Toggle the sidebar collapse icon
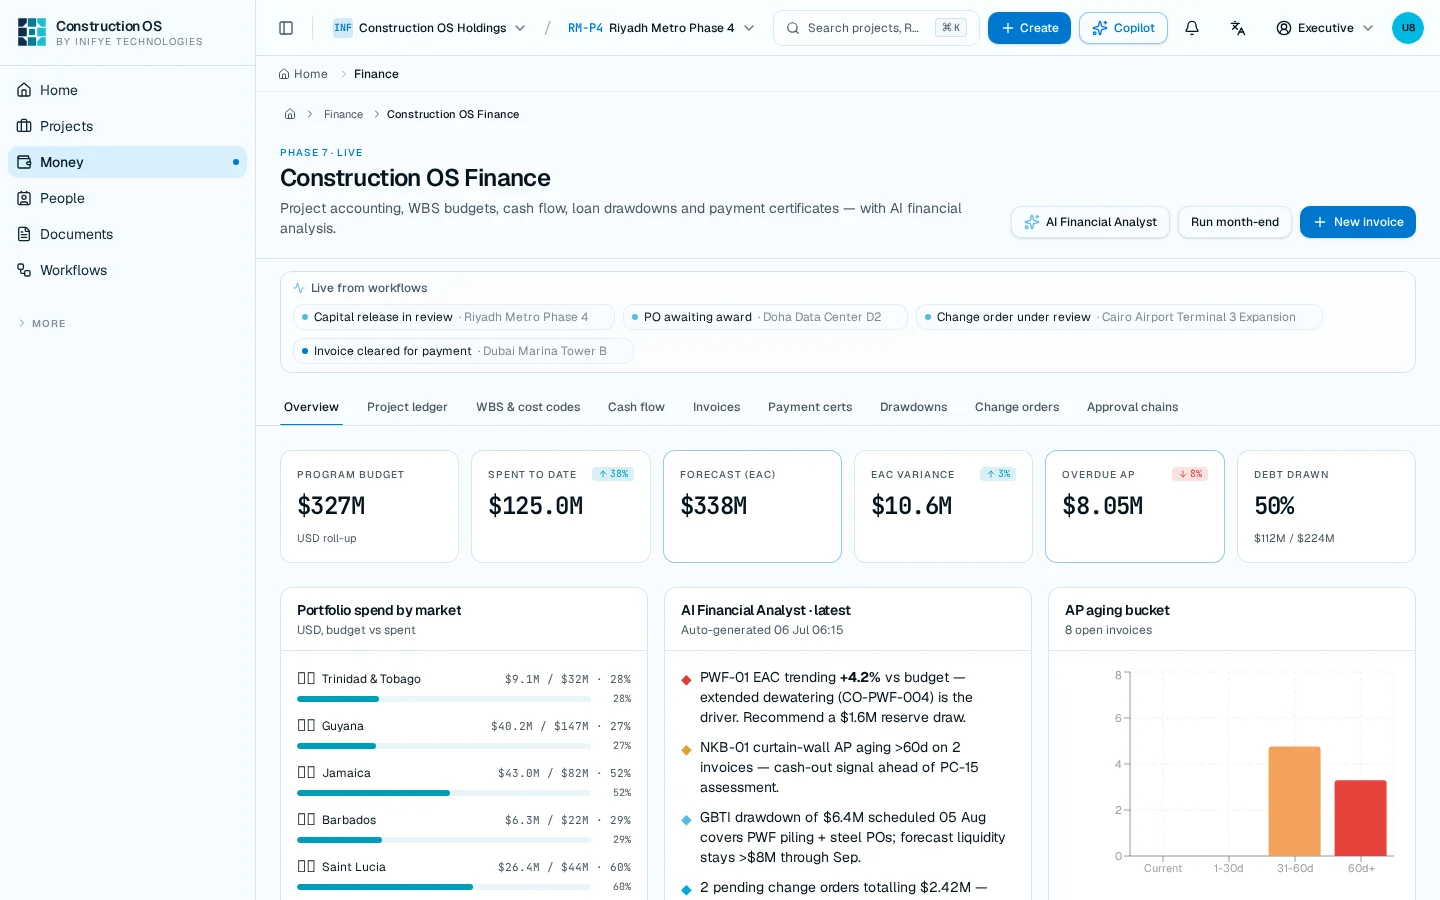Viewport: 1440px width, 900px height. pyautogui.click(x=286, y=28)
